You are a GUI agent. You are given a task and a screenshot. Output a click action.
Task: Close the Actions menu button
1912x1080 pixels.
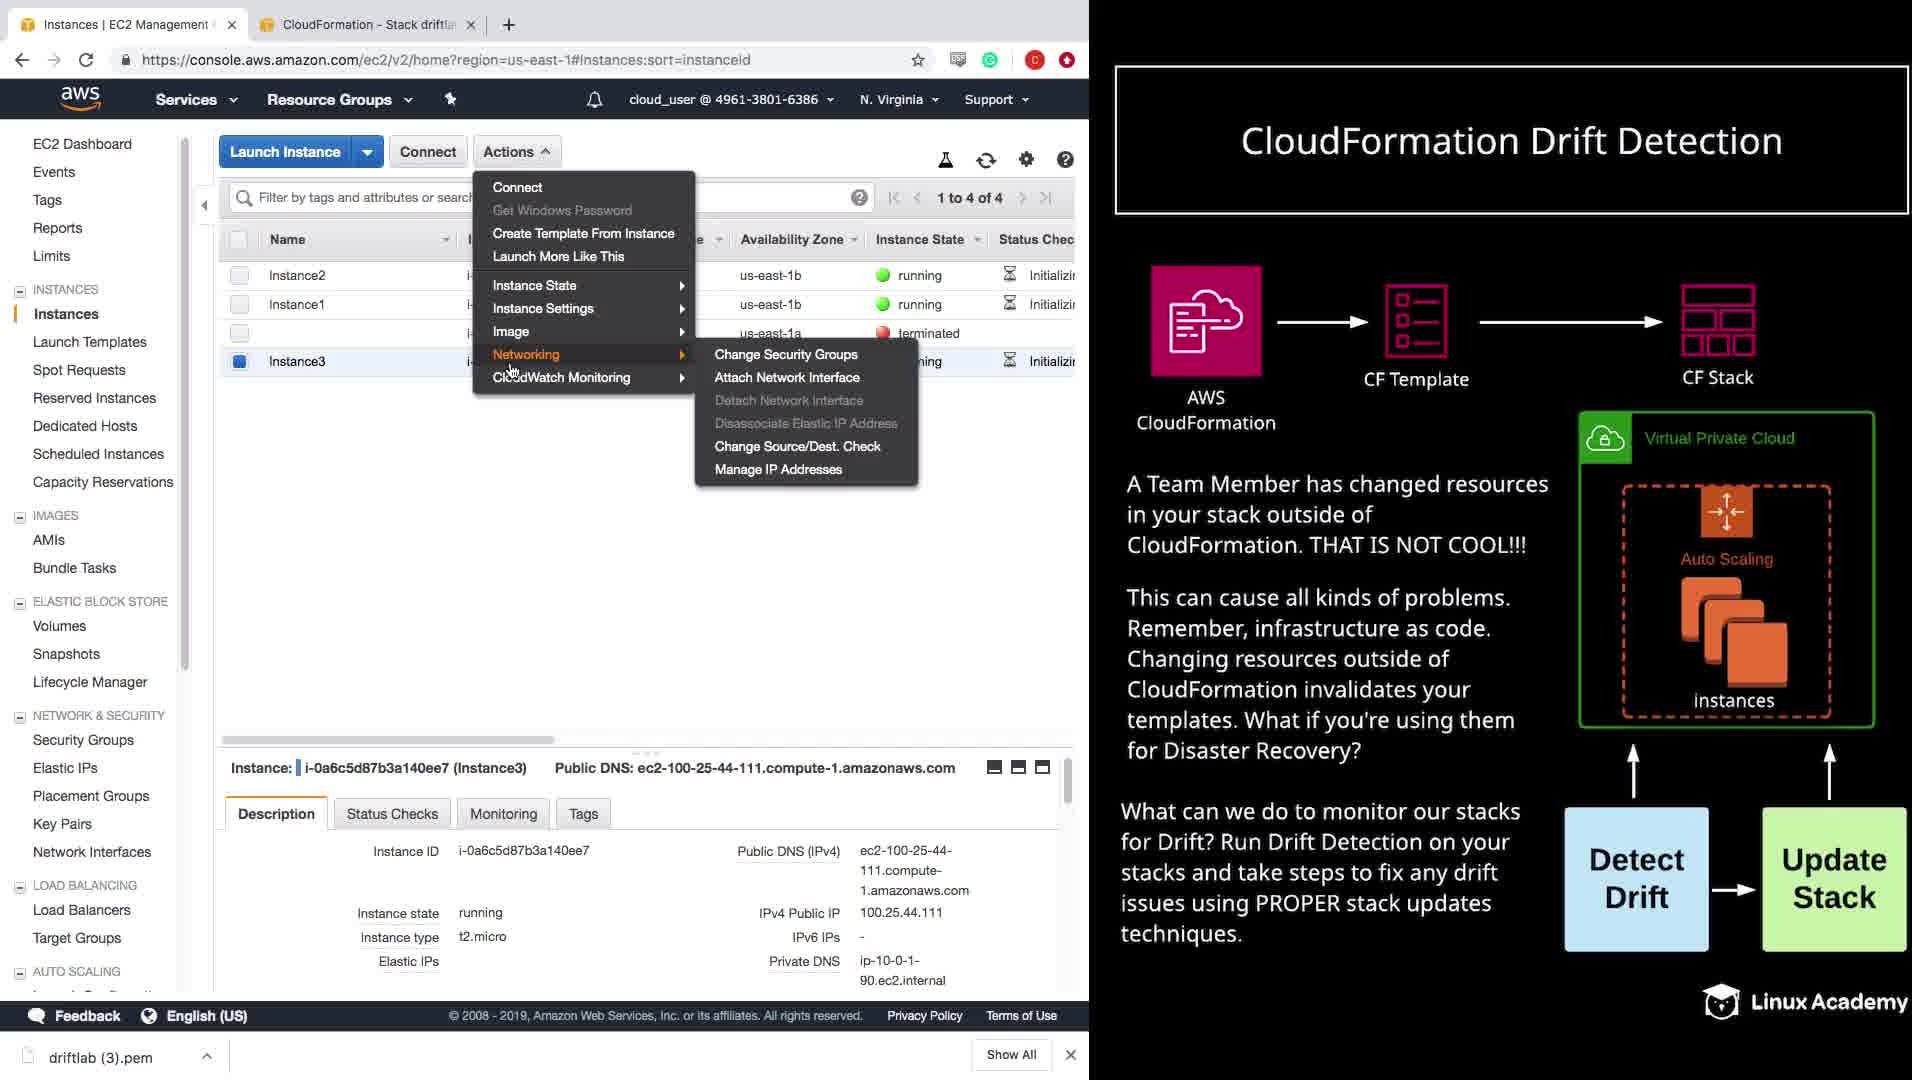pos(516,152)
